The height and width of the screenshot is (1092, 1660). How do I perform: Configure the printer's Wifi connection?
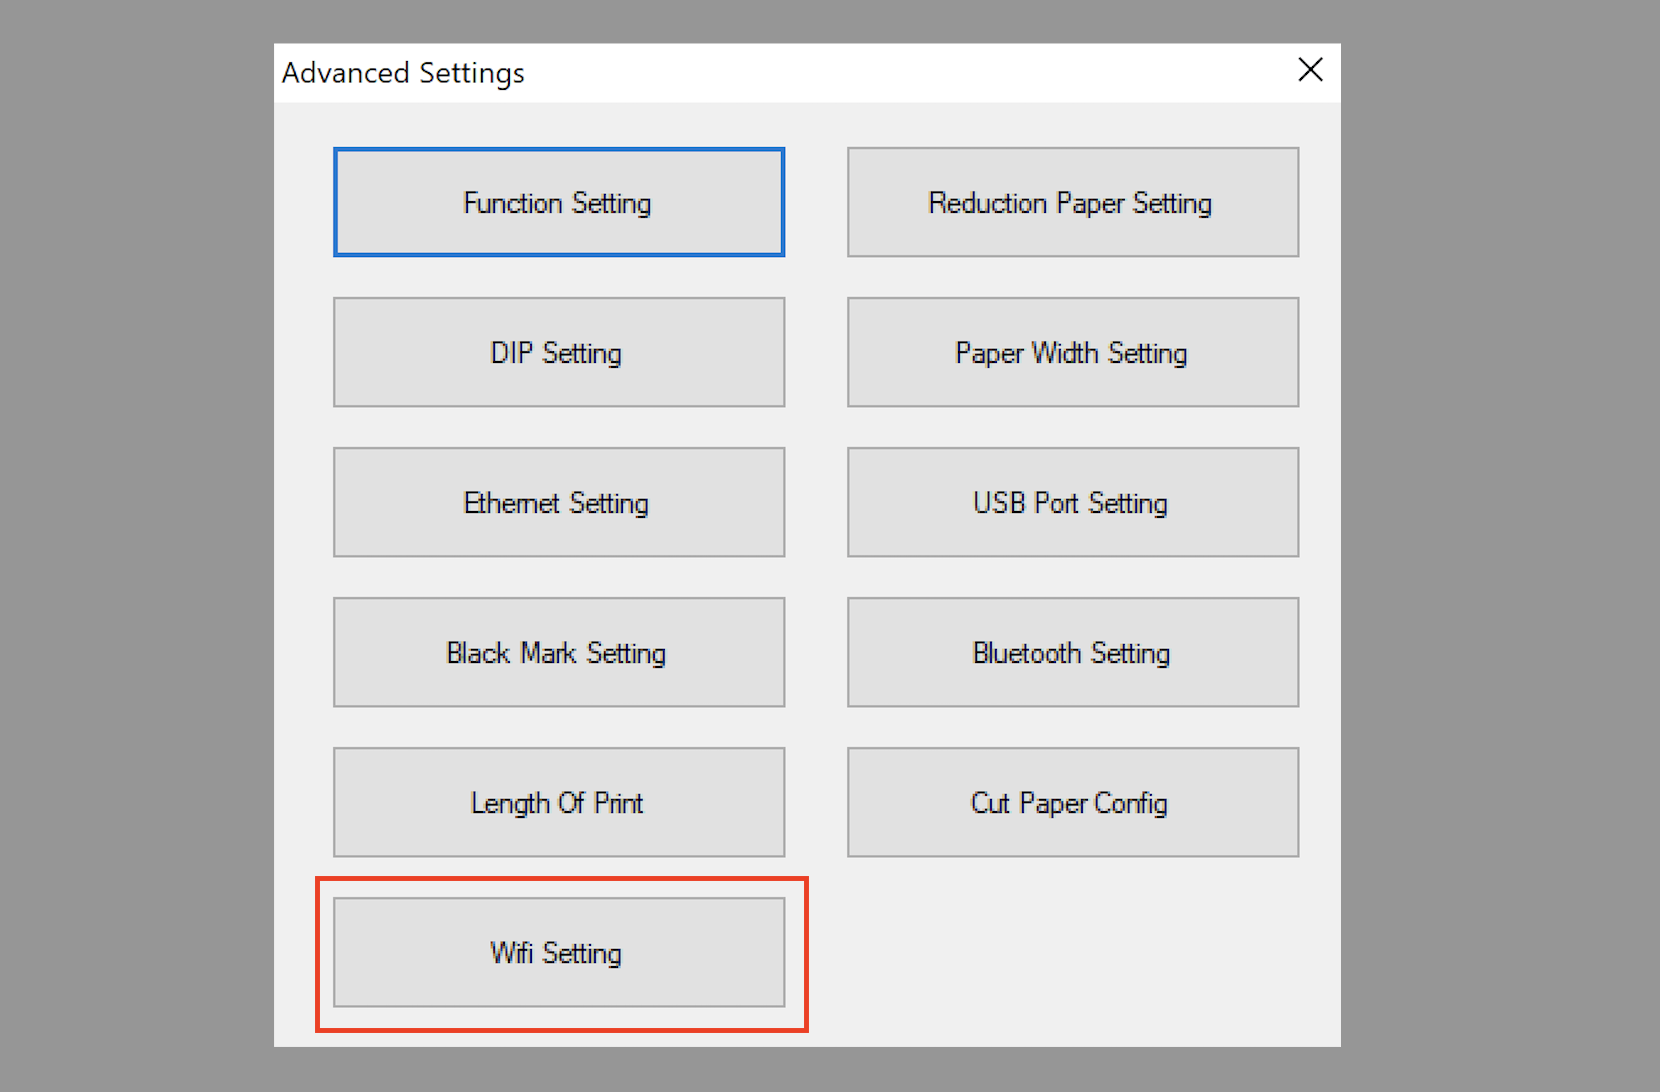(558, 952)
